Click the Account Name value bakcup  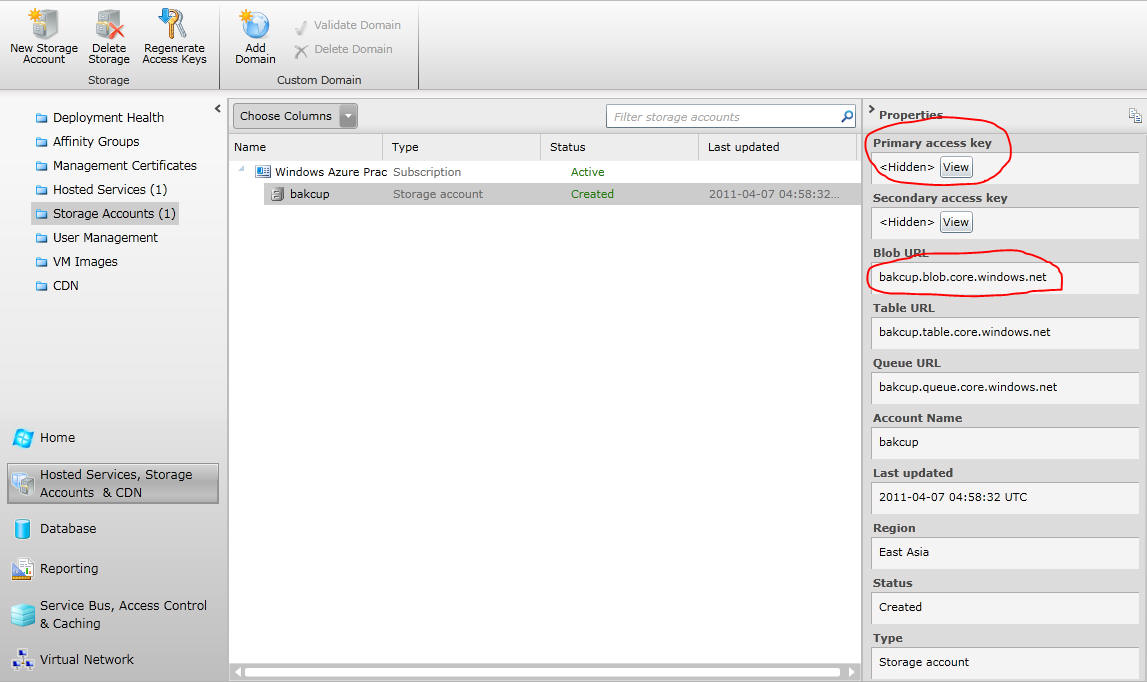point(898,442)
